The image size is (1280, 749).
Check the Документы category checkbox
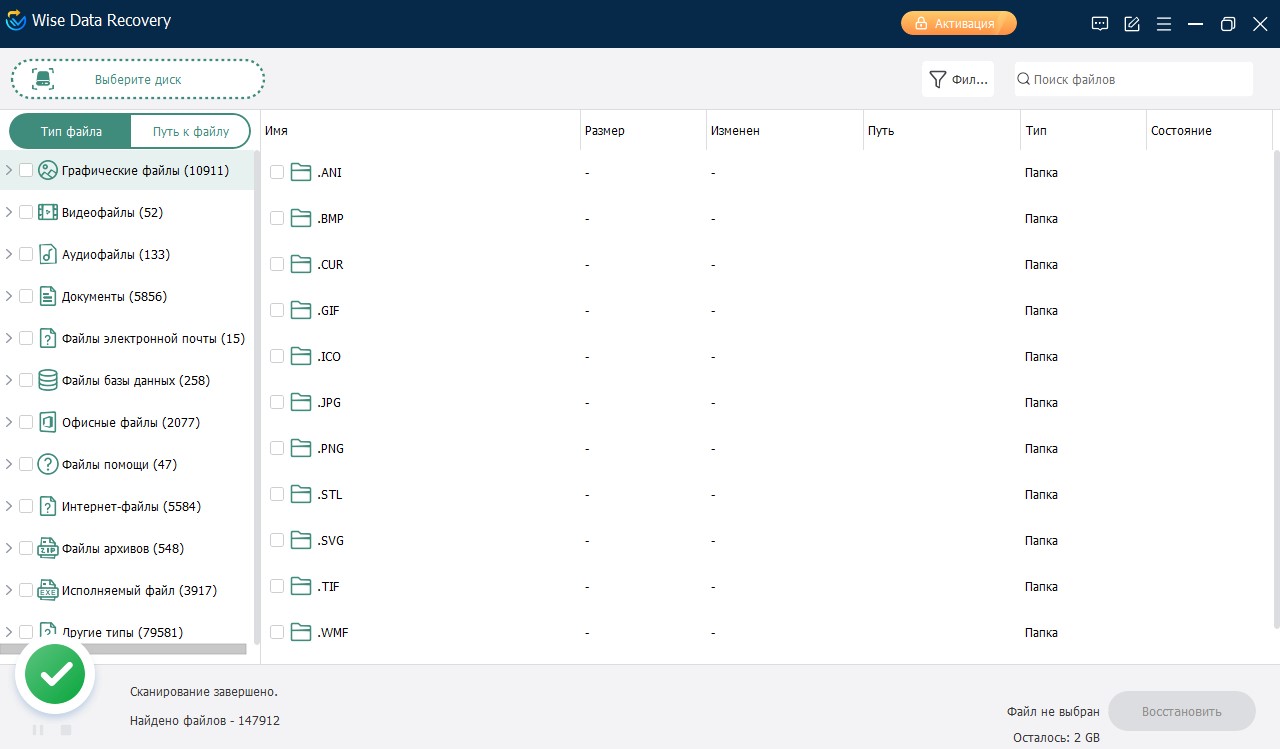click(x=26, y=297)
